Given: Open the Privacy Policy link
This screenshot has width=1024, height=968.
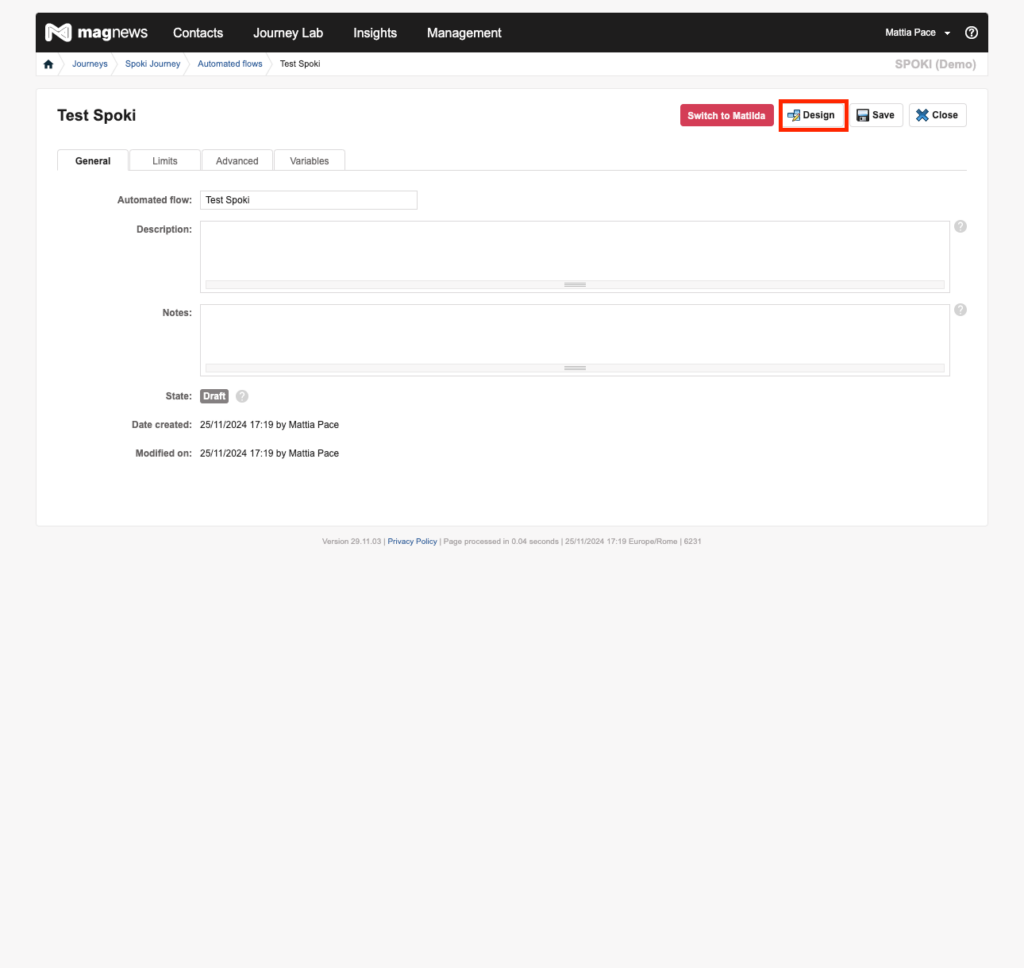Looking at the screenshot, I should [x=412, y=541].
